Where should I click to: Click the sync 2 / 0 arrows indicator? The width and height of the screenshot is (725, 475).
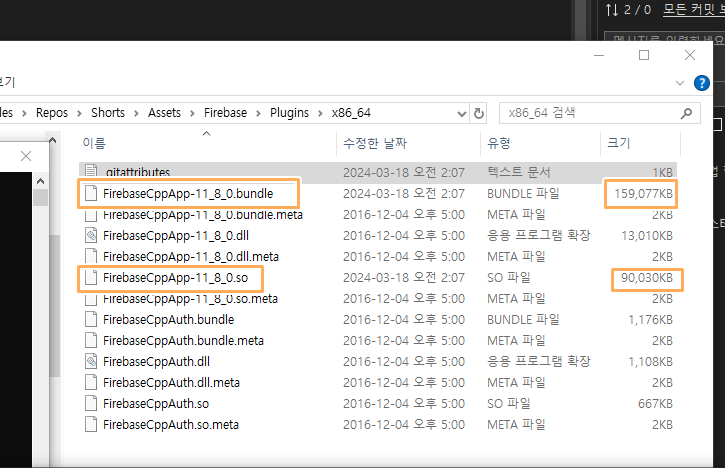tap(628, 10)
